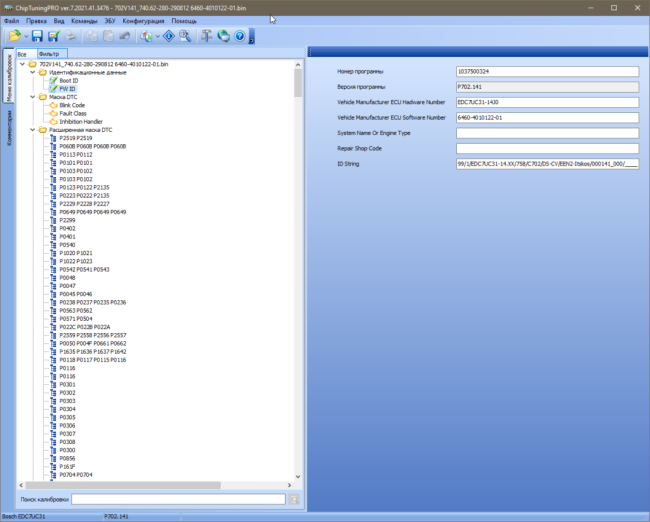This screenshot has width=650, height=522.
Task: Switch to the Фильтр tab
Action: coord(51,54)
